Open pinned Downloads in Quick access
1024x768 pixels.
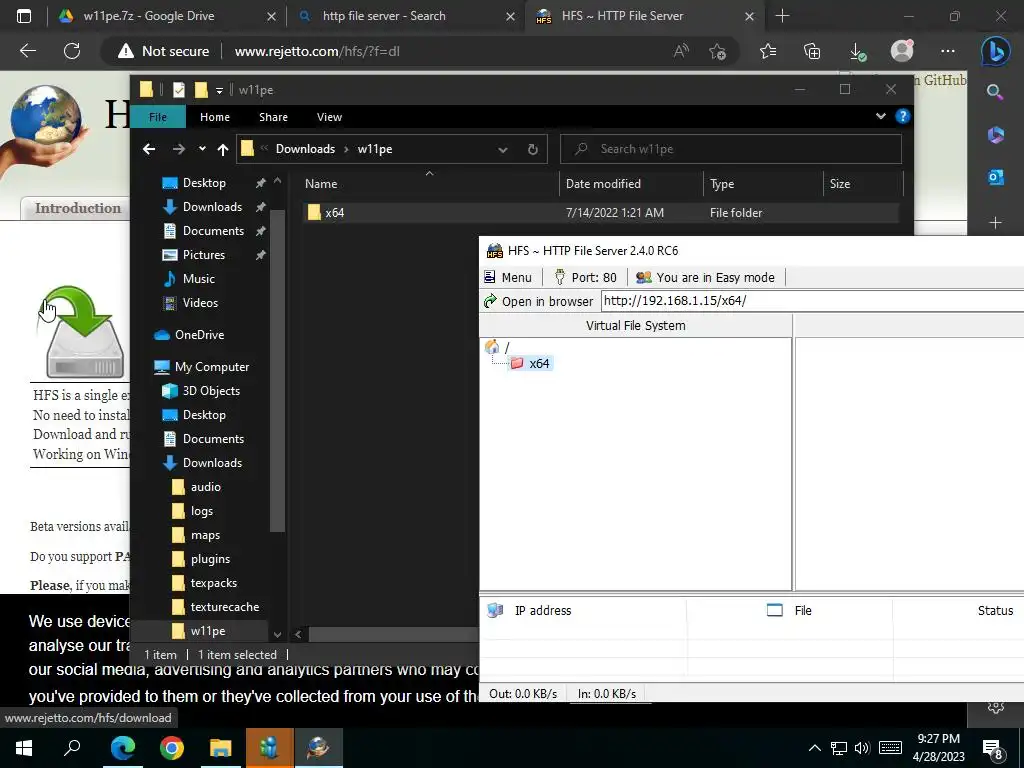[x=212, y=207]
